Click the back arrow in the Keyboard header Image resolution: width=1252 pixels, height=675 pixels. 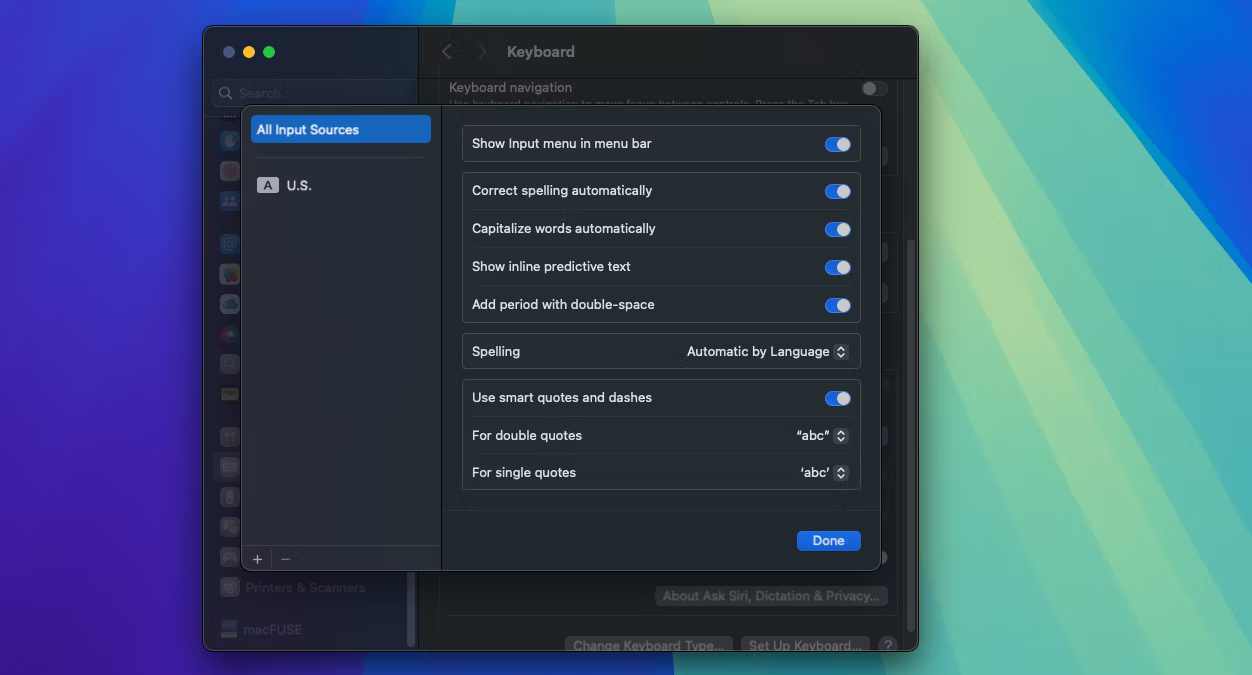(x=447, y=51)
